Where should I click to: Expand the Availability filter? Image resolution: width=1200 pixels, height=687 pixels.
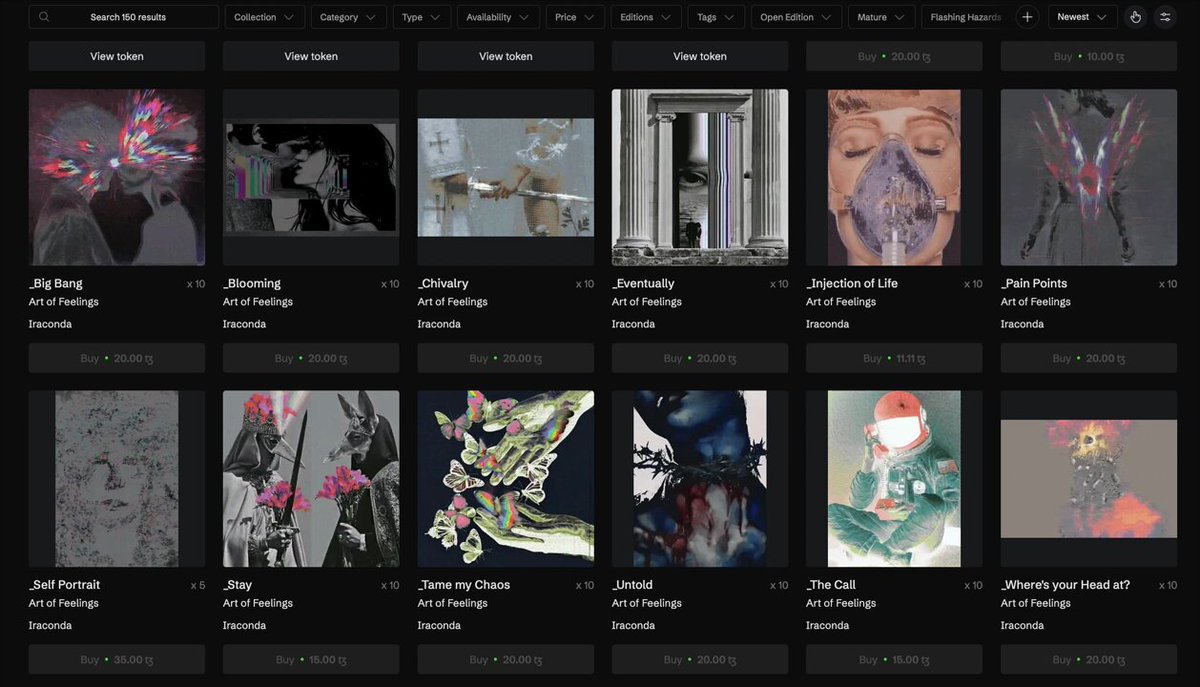tap(498, 17)
